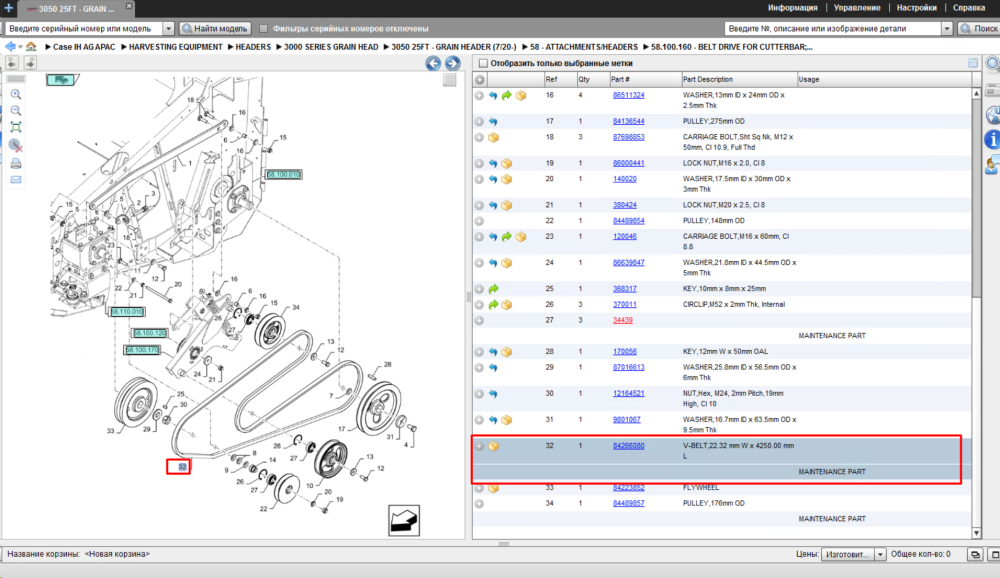Click the globe icon in the right sidebar
The image size is (1000, 578).
[992, 115]
